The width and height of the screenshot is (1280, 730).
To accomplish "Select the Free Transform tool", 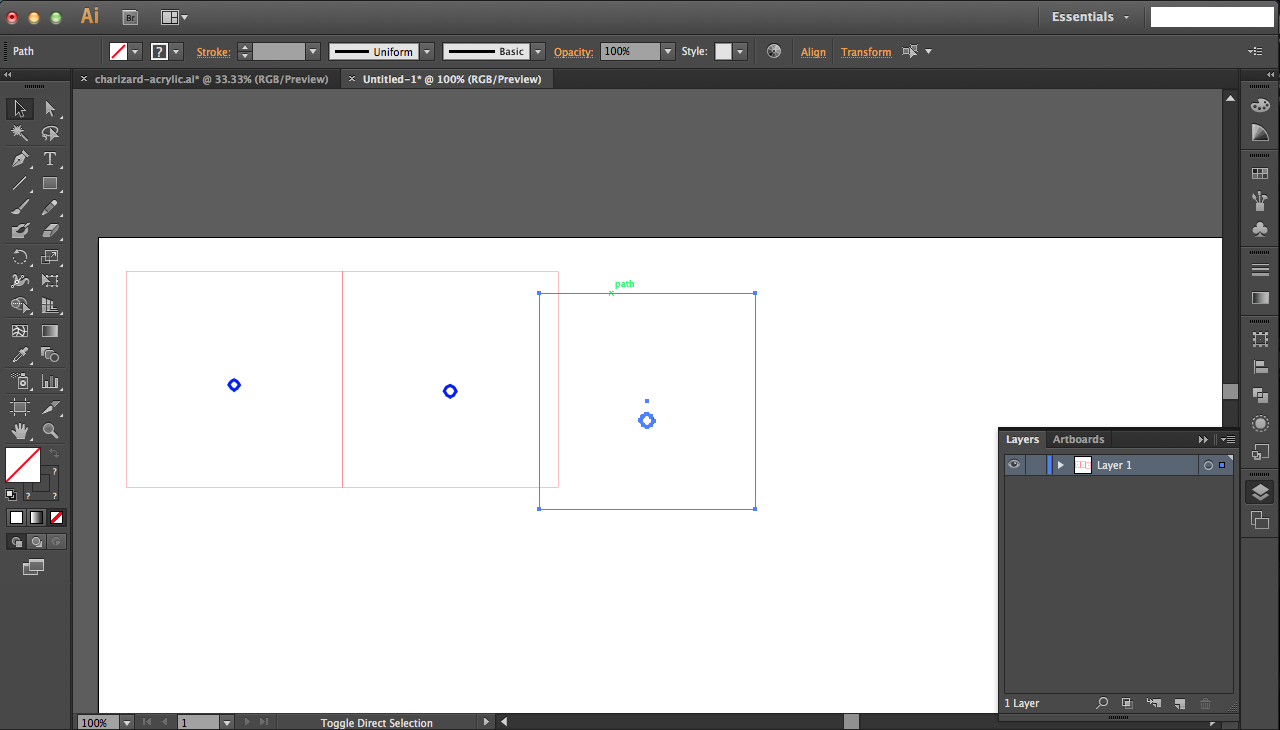I will 50,282.
